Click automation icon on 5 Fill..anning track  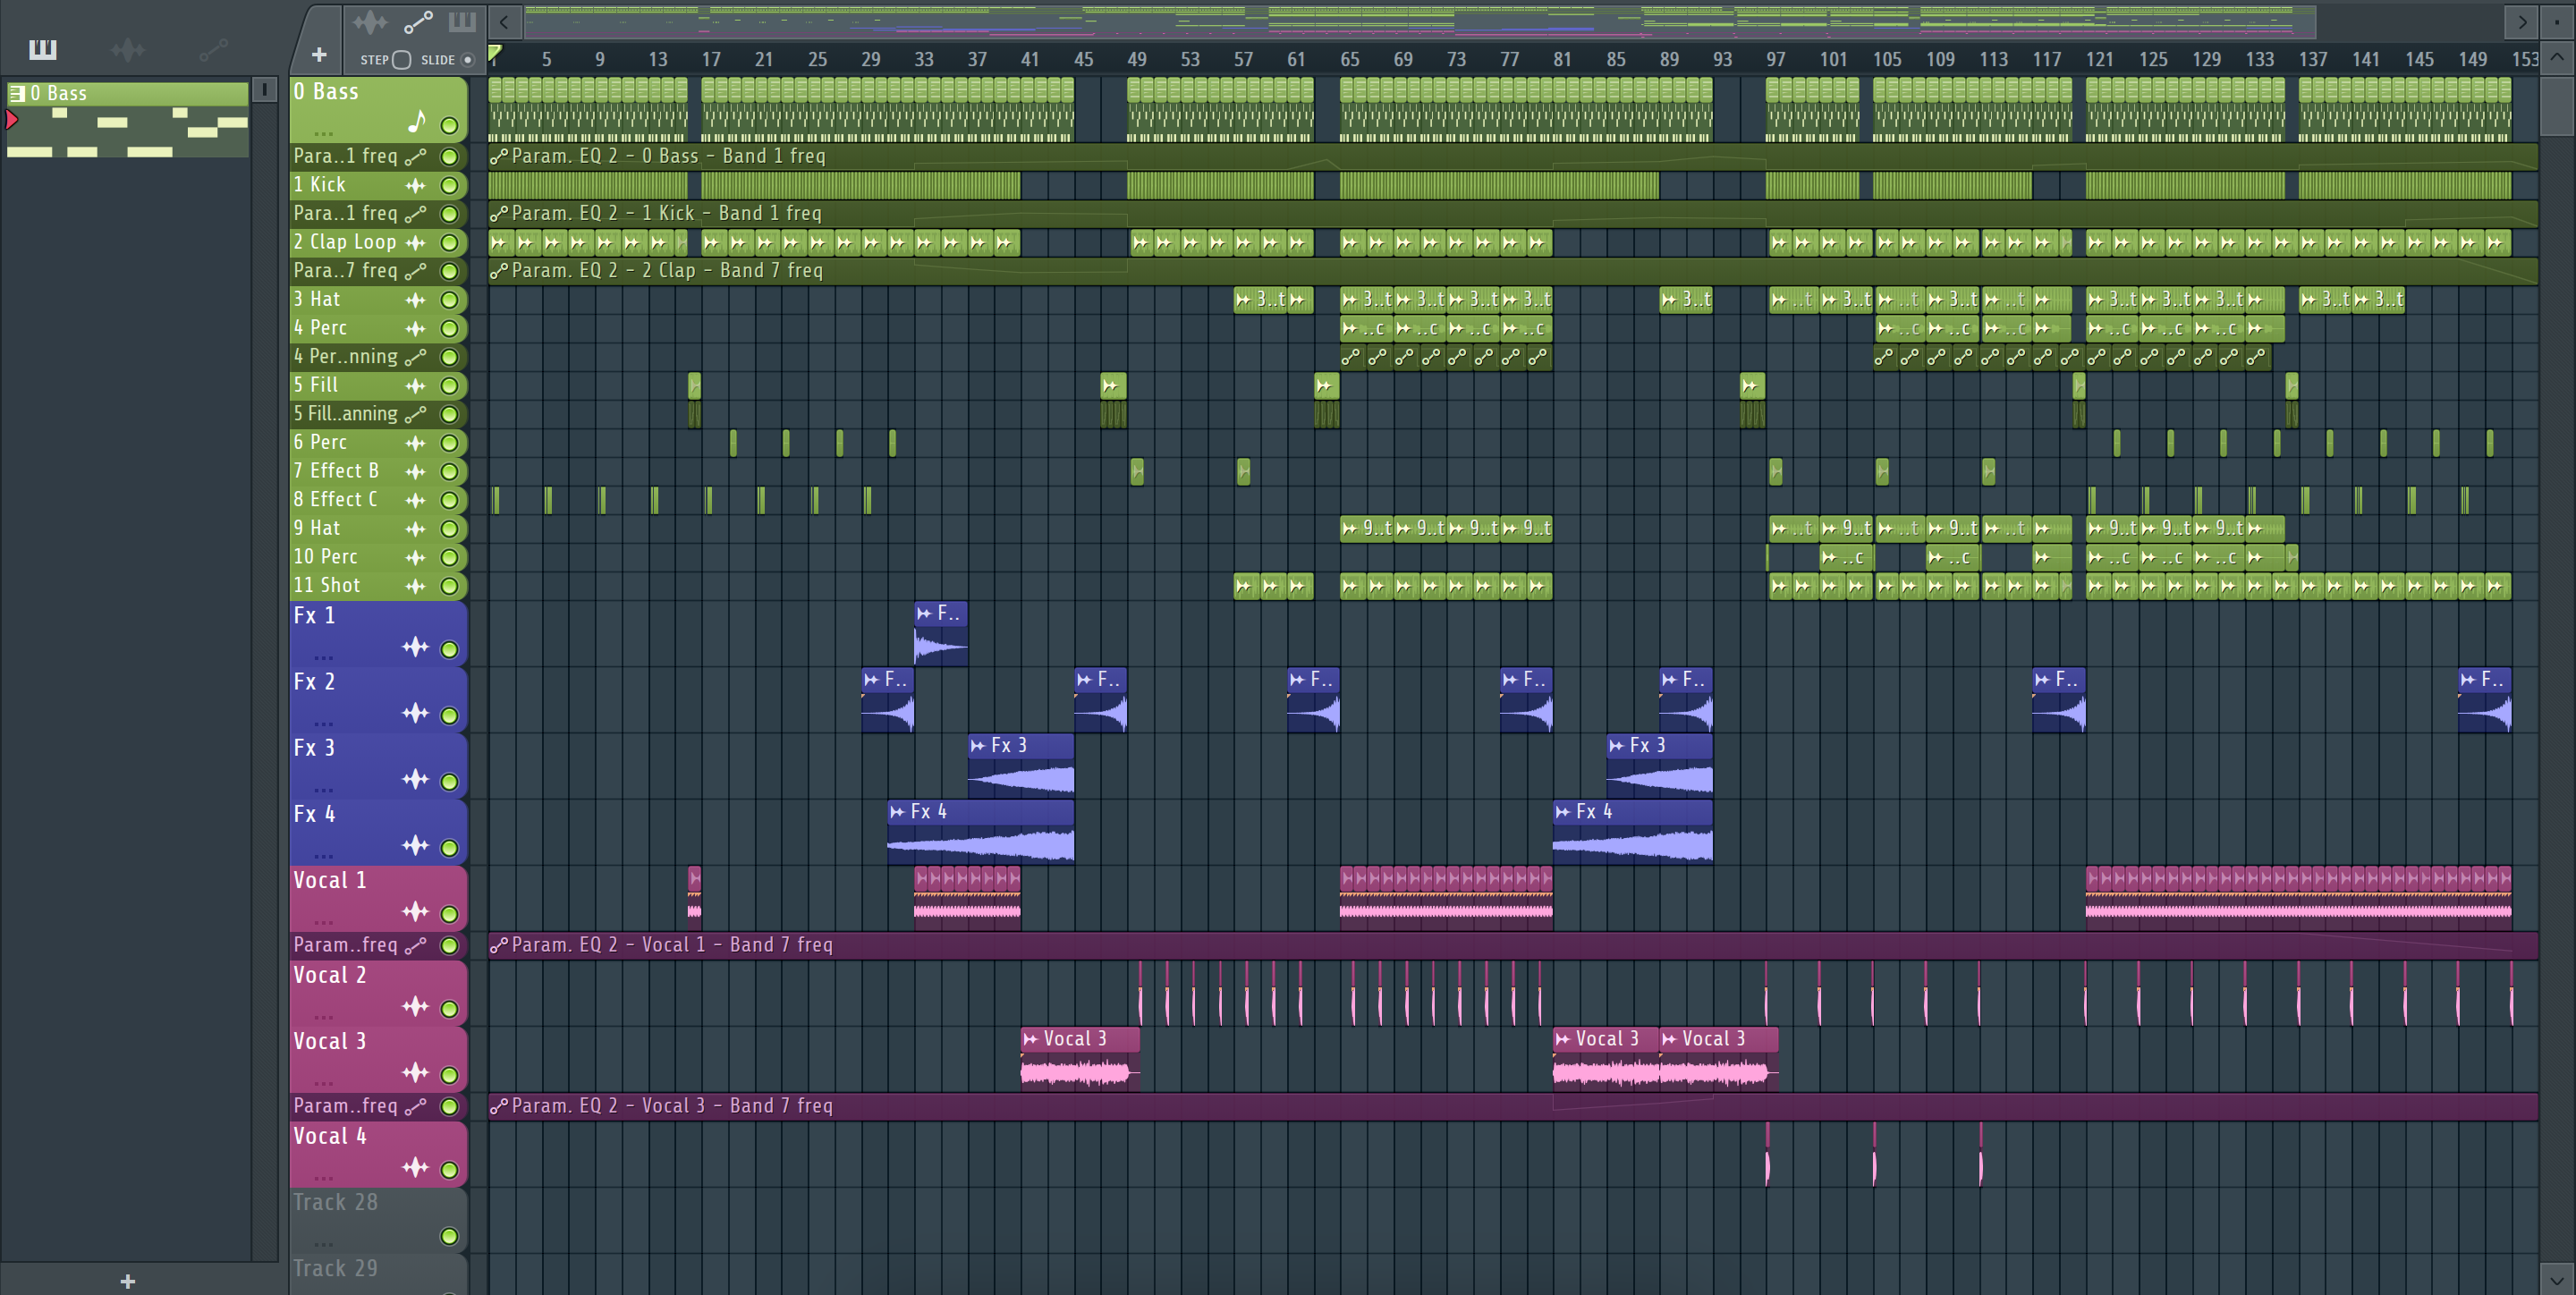(x=415, y=414)
